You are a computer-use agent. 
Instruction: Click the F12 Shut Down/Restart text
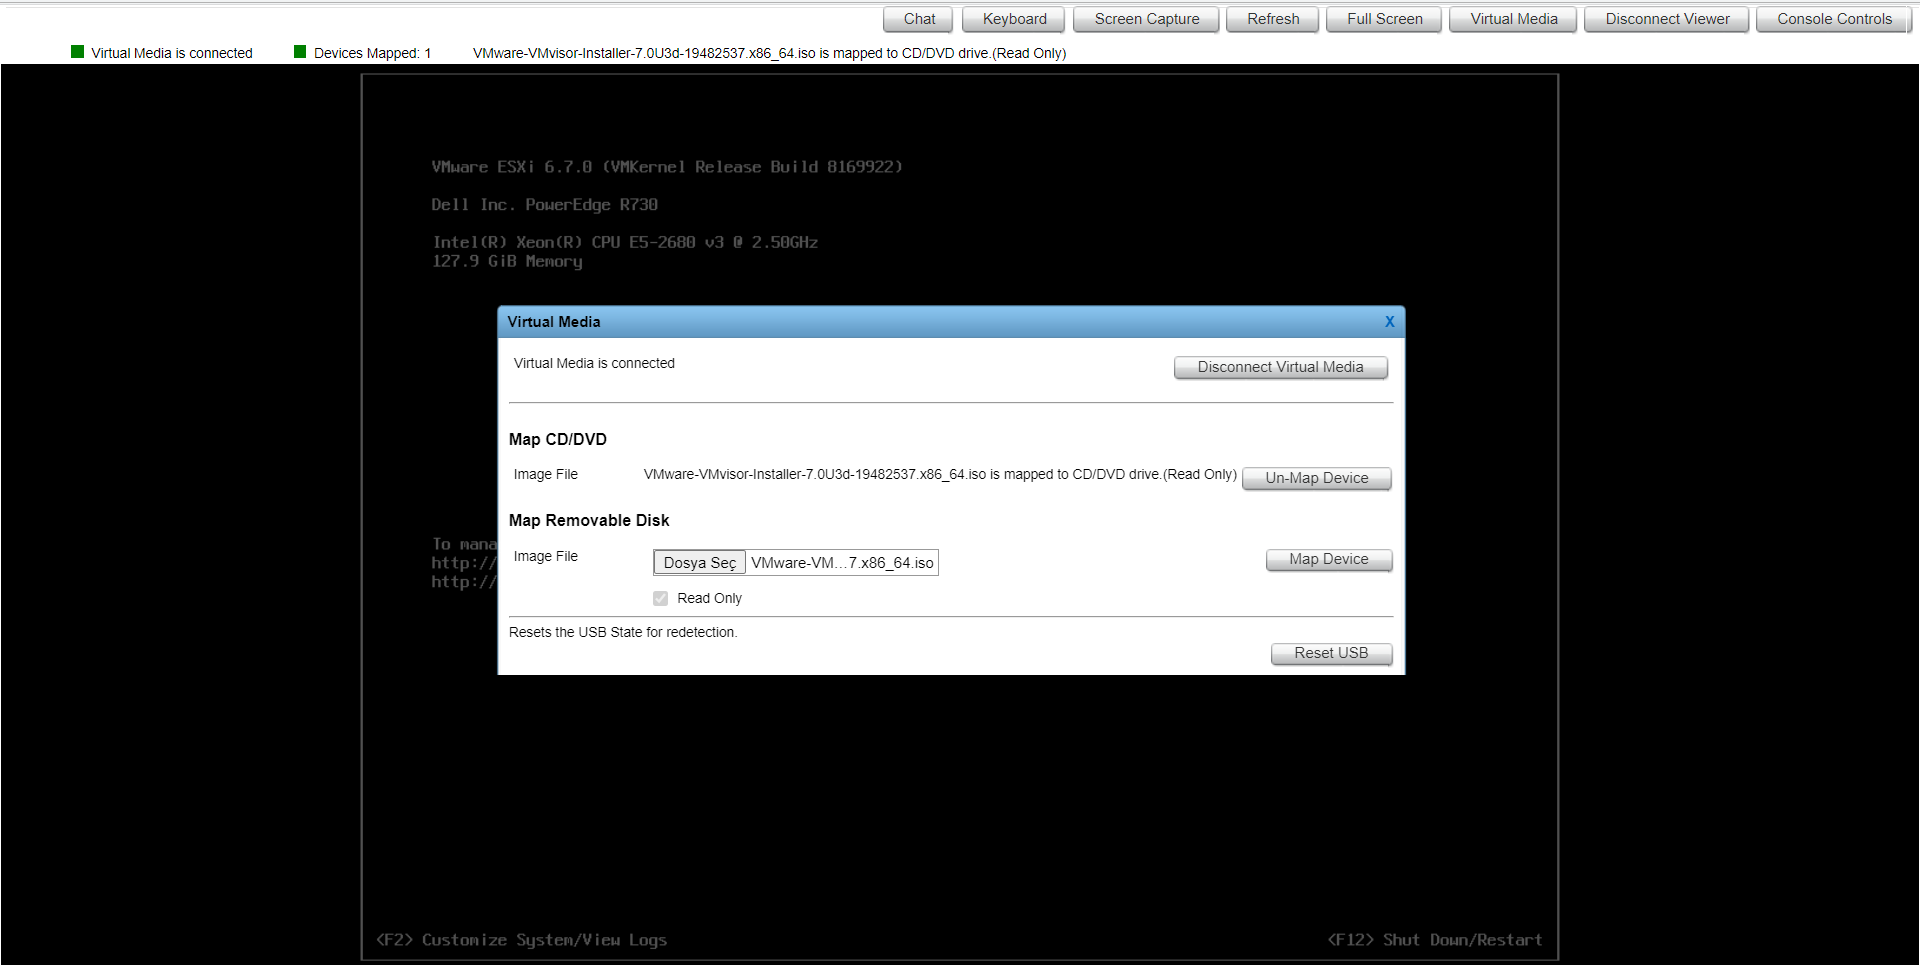pos(1435,940)
